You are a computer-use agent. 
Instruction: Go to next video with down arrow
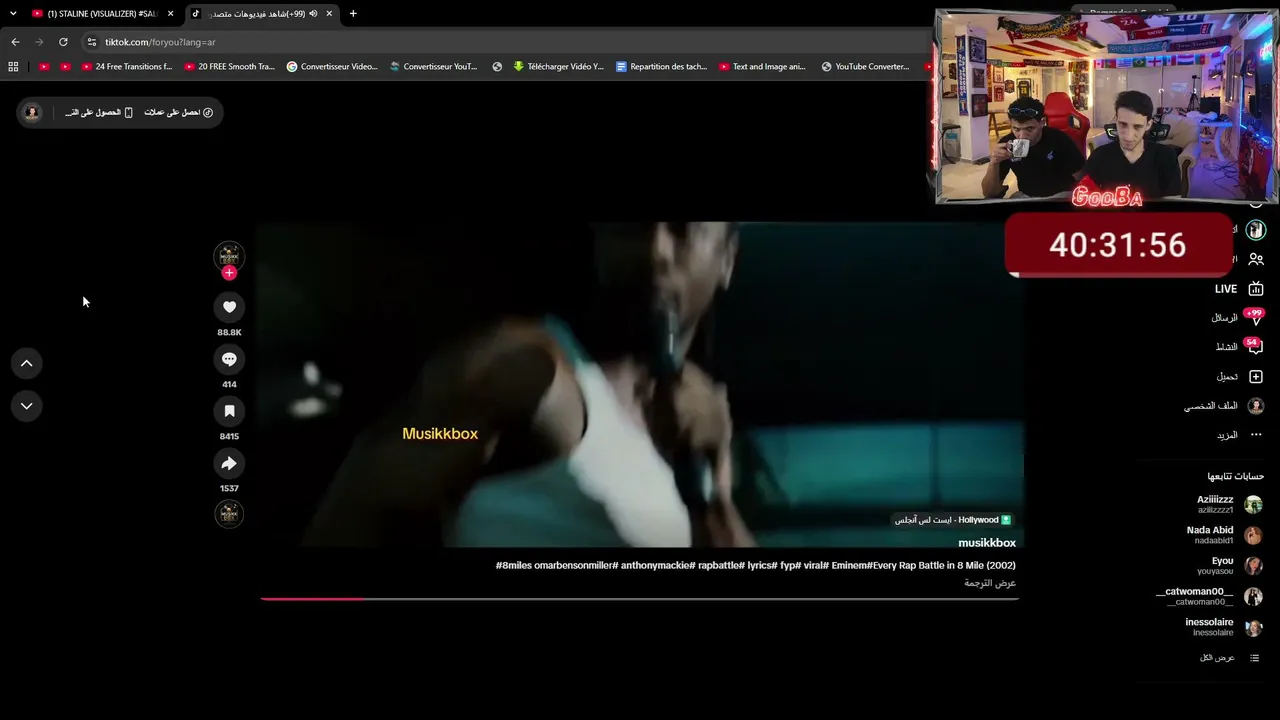tap(26, 406)
